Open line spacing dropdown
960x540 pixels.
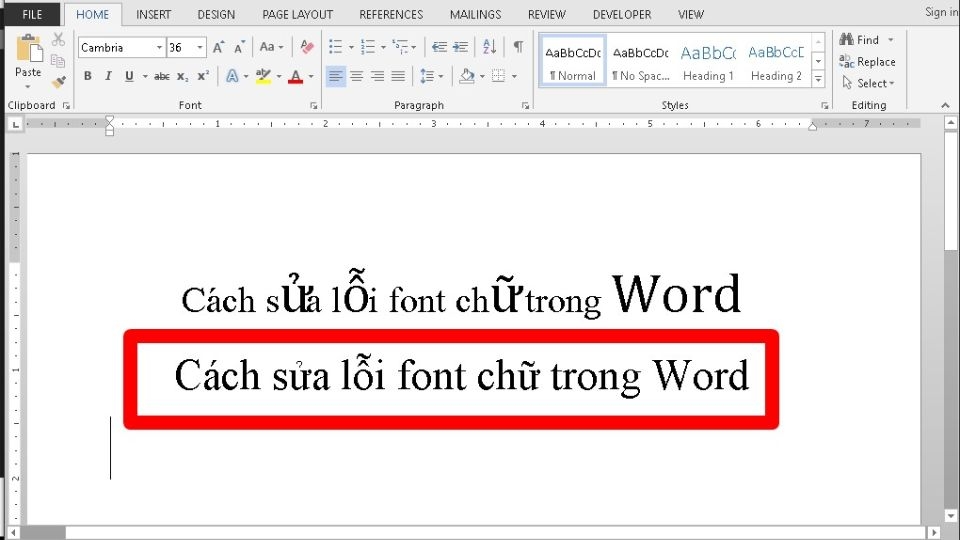point(432,77)
